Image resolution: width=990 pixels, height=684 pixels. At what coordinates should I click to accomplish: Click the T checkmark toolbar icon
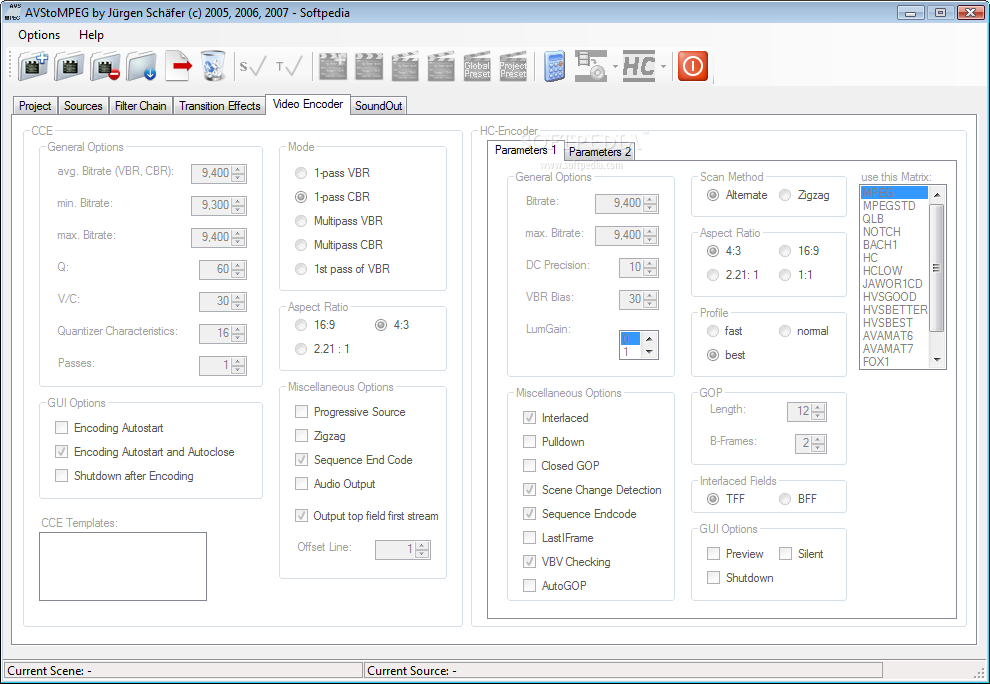click(x=289, y=66)
